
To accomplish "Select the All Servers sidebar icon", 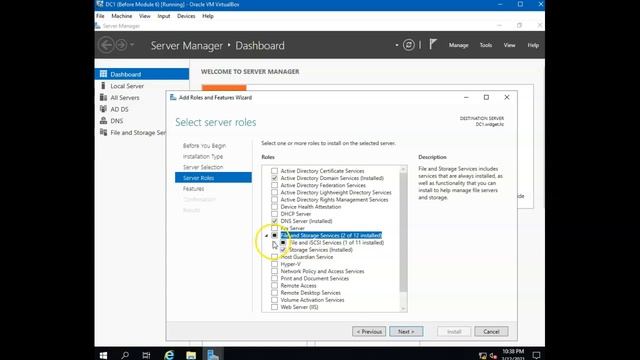I will [x=103, y=97].
